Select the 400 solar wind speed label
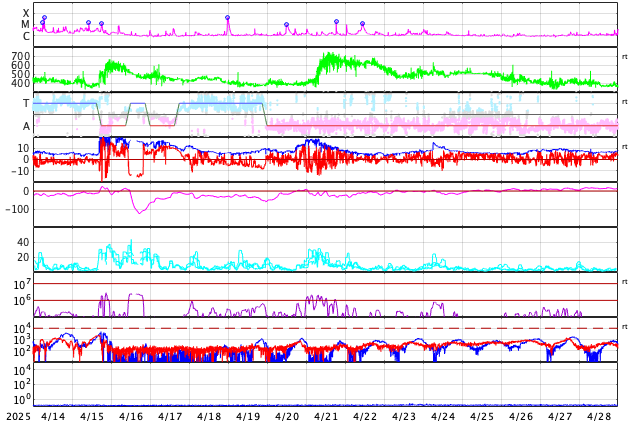 (x=21, y=83)
